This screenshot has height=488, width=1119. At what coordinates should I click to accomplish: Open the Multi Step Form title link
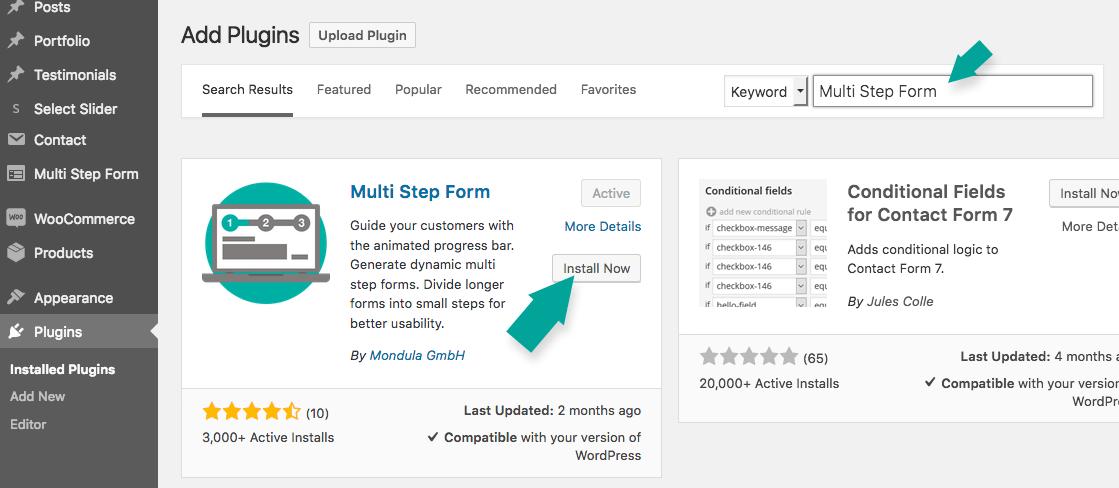420,191
